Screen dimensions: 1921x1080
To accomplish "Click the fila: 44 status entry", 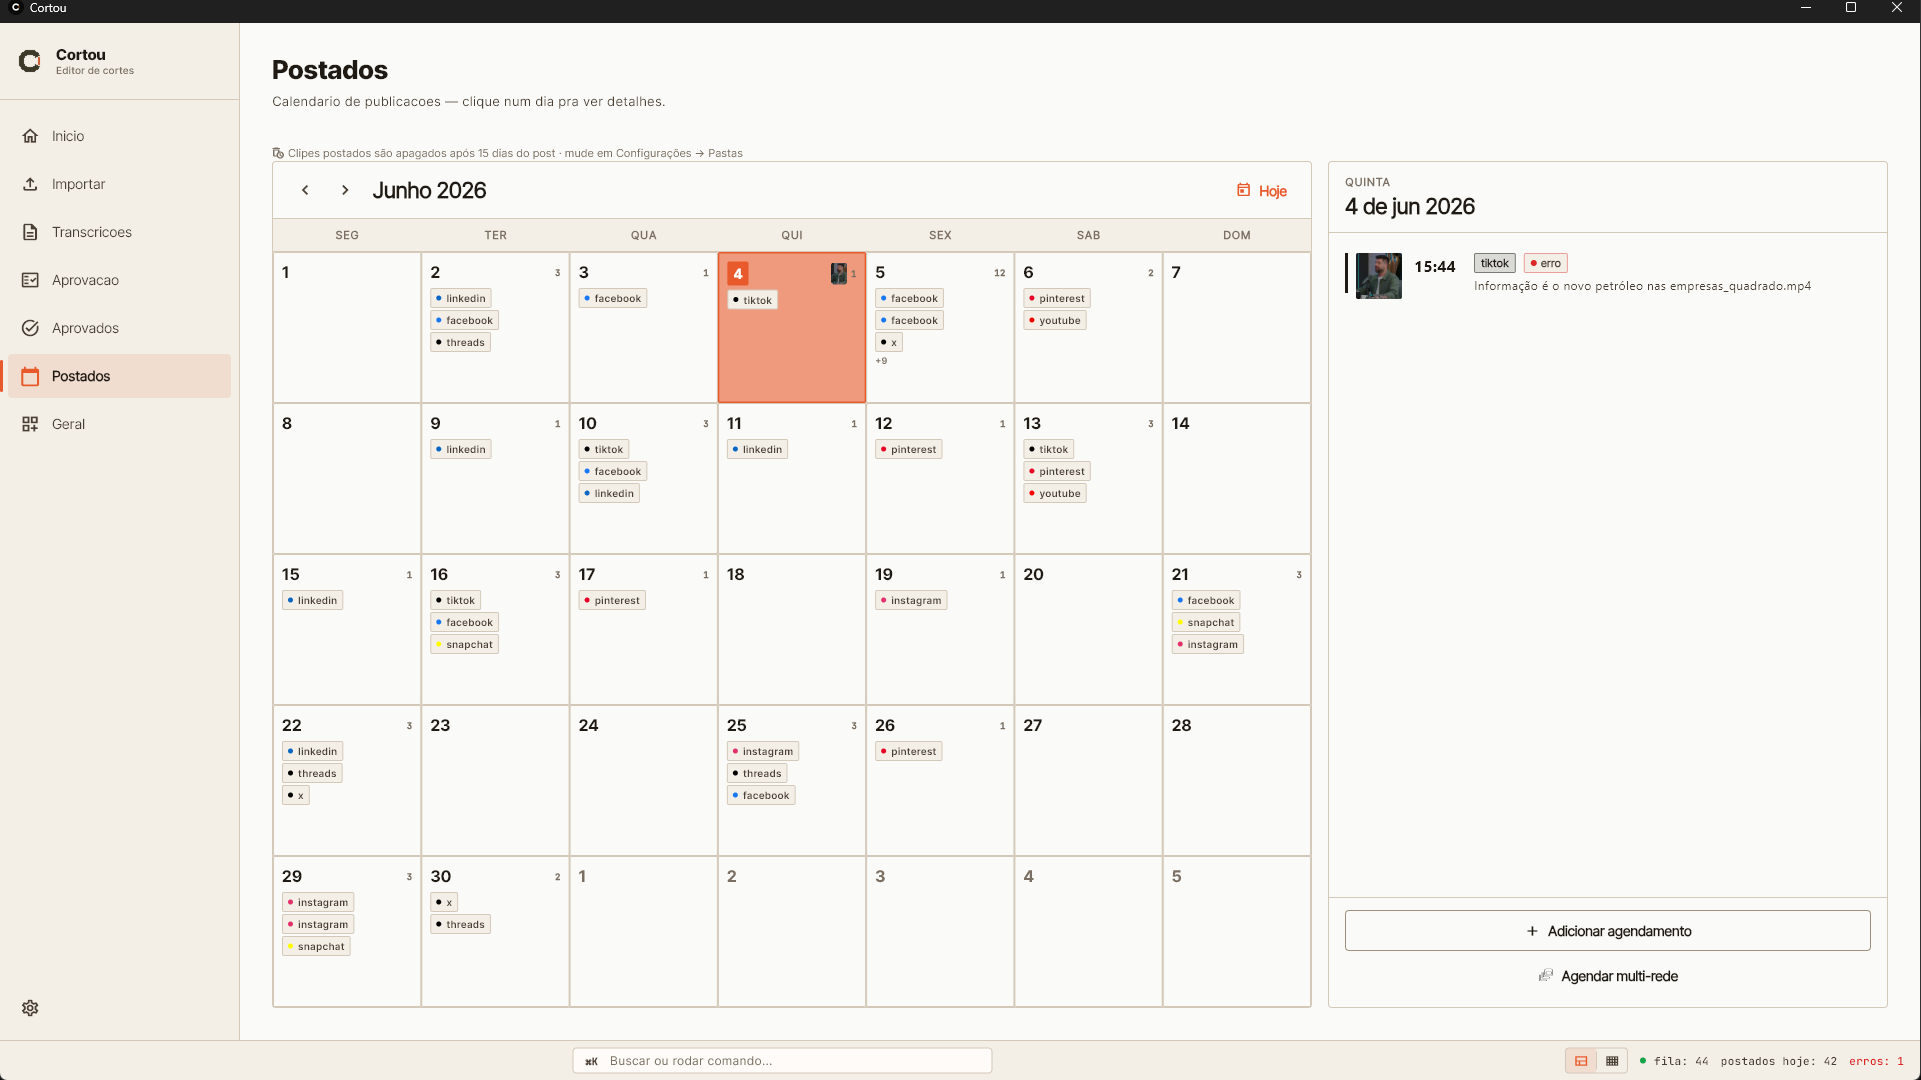I will click(1681, 1061).
